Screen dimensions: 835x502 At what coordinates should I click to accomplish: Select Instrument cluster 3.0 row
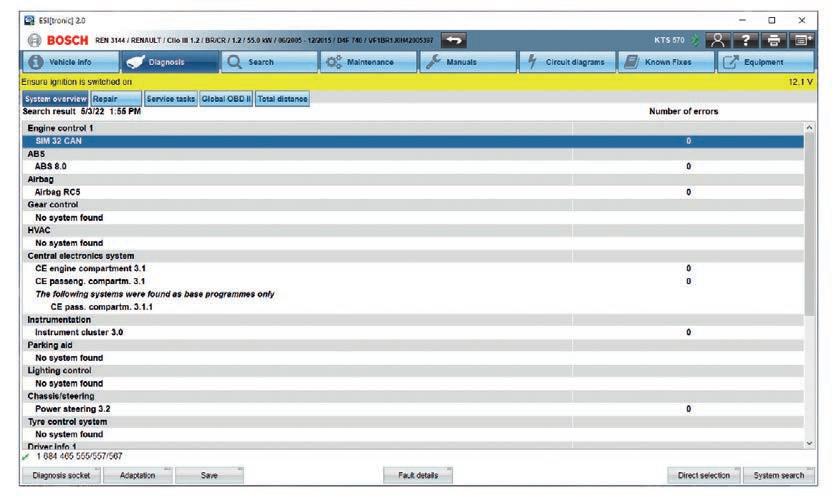413,332
